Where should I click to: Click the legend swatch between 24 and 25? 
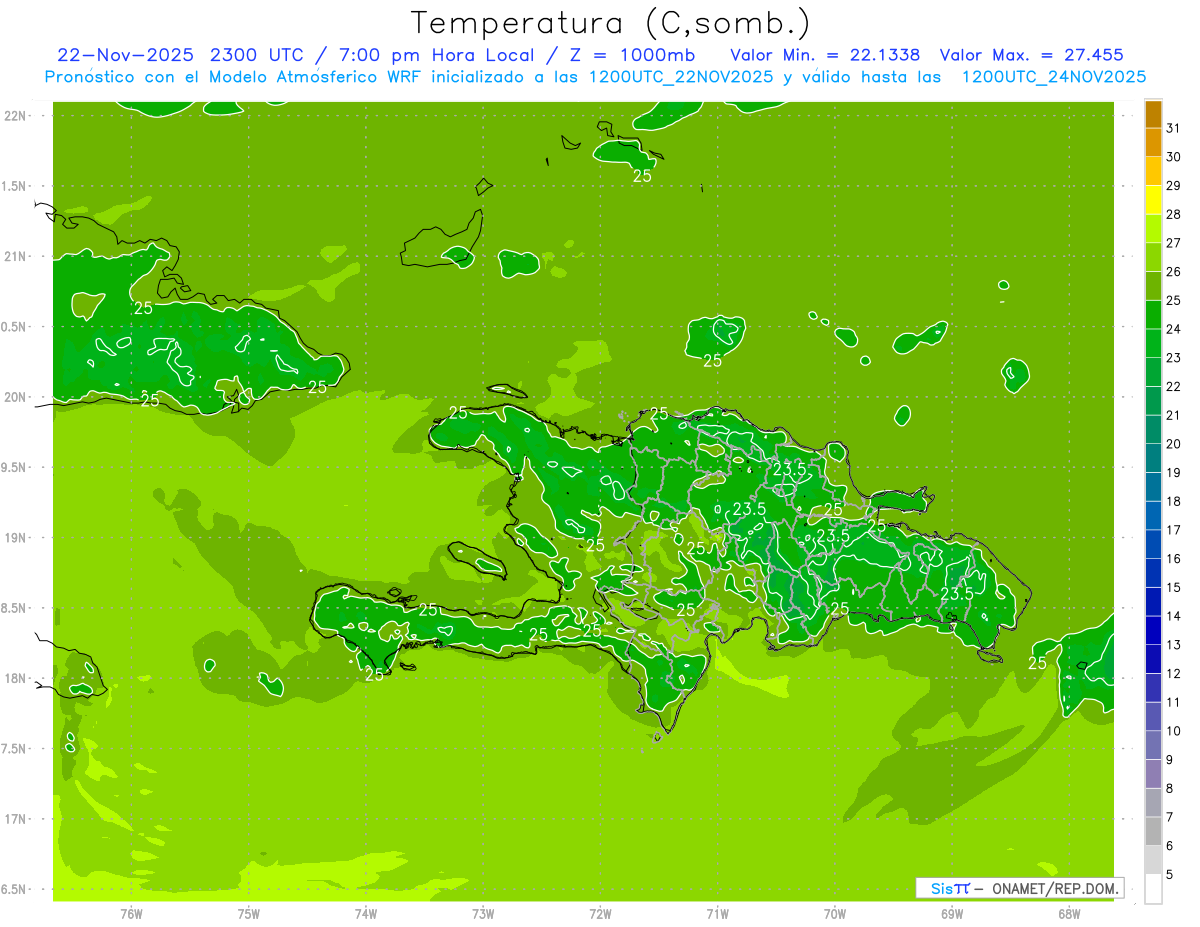coord(1153,315)
